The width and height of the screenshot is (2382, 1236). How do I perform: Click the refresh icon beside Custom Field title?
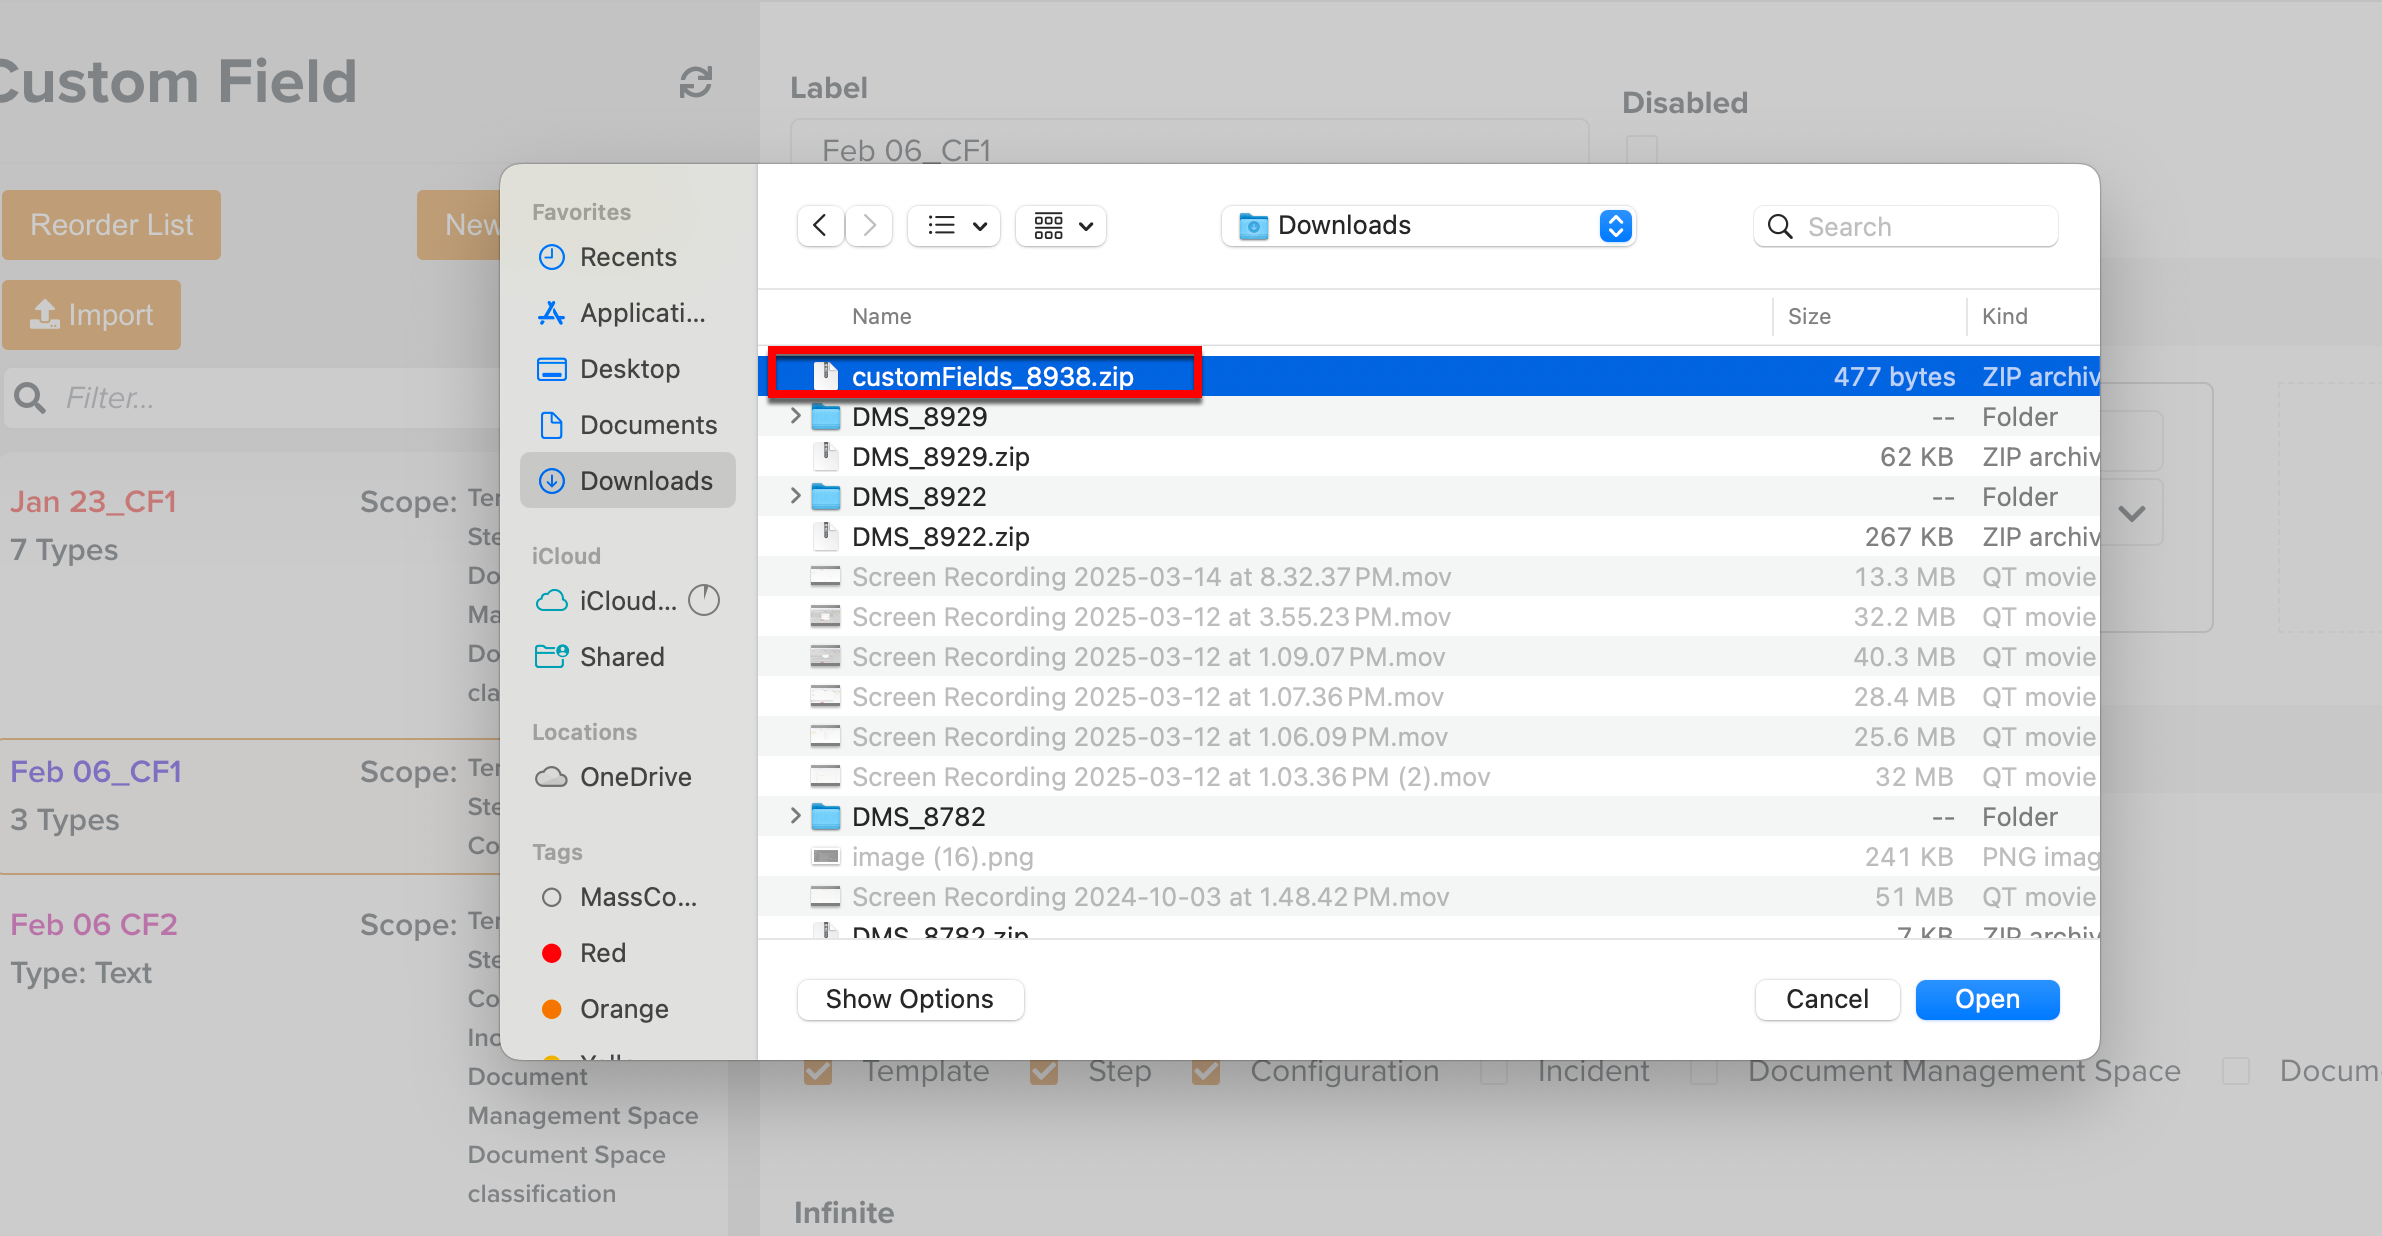(696, 83)
